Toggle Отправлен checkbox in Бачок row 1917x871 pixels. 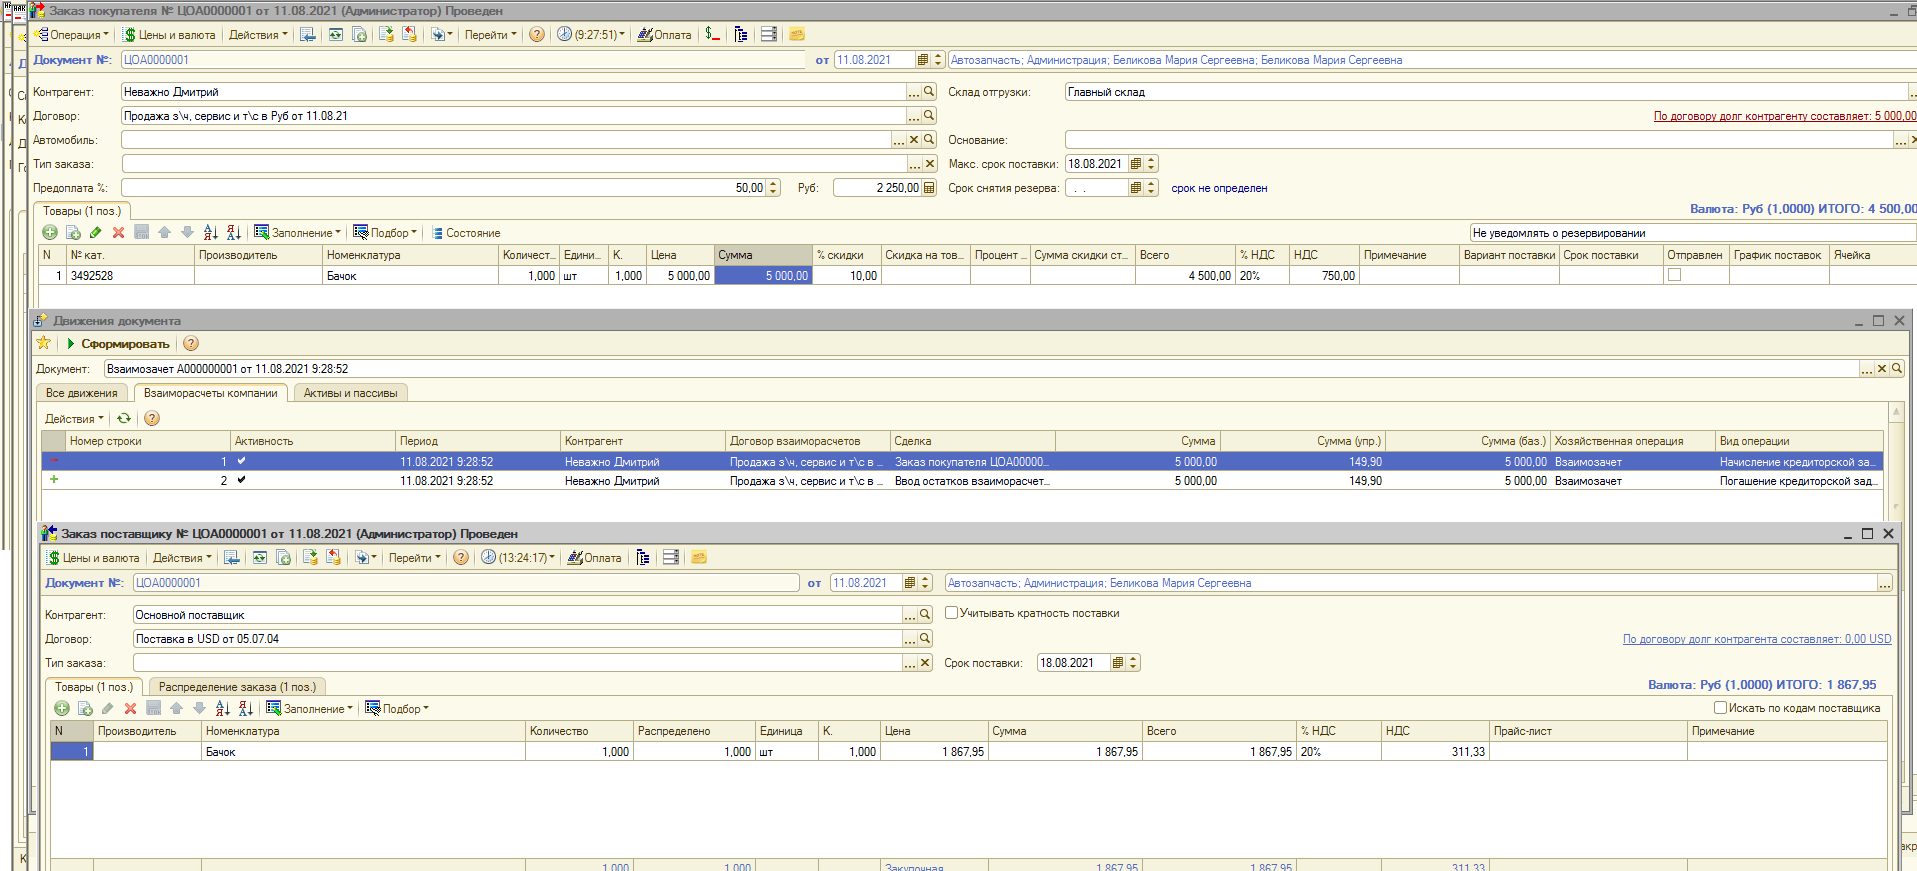pyautogui.click(x=1675, y=275)
